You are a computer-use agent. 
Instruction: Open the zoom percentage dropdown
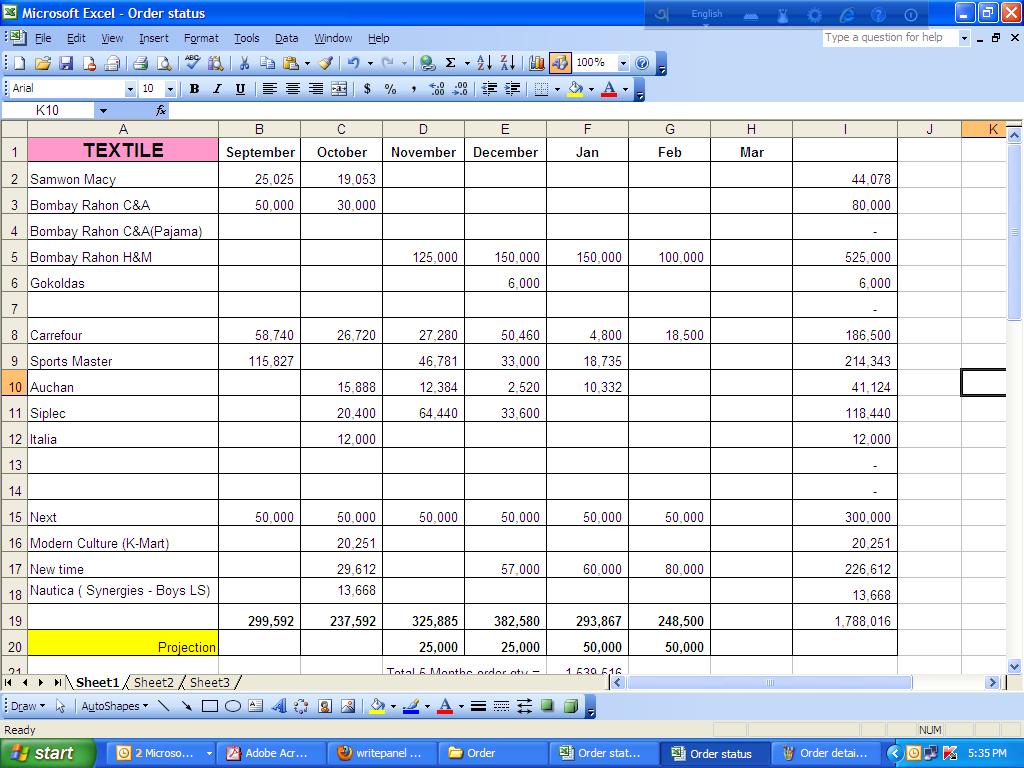[623, 63]
